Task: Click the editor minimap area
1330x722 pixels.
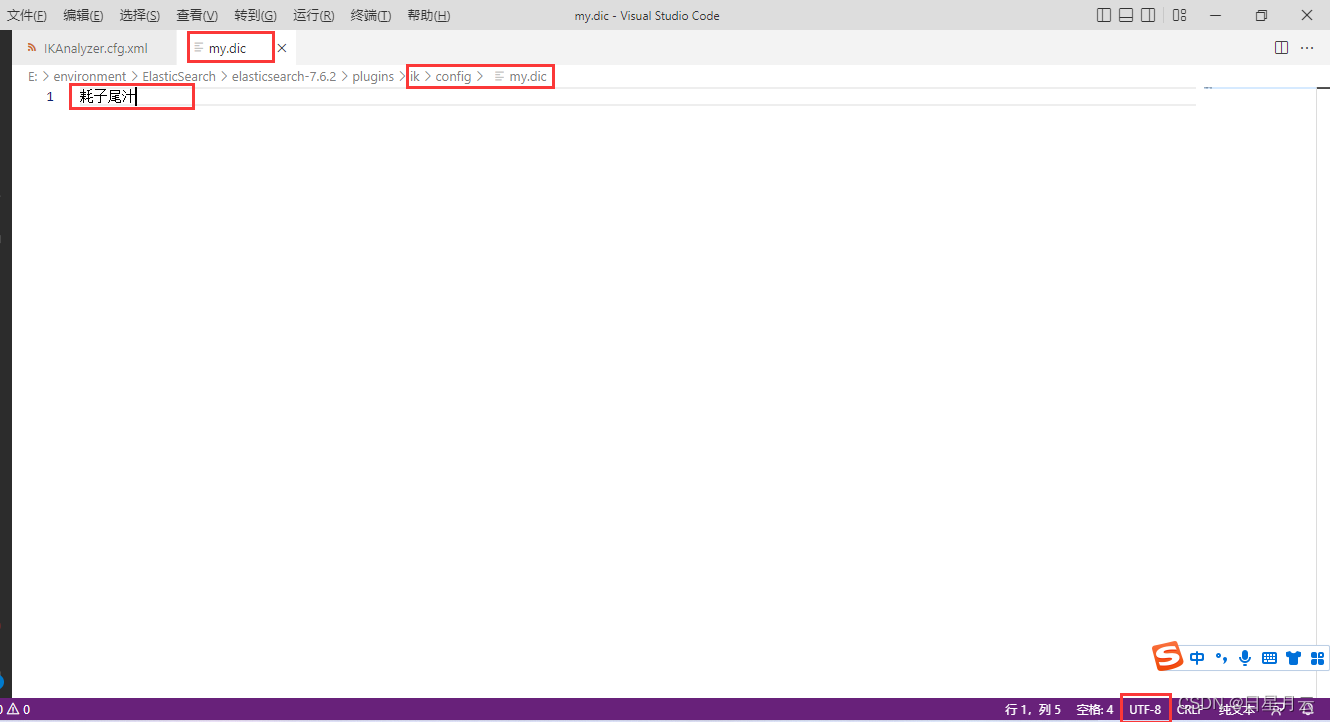Action: click(x=1260, y=390)
